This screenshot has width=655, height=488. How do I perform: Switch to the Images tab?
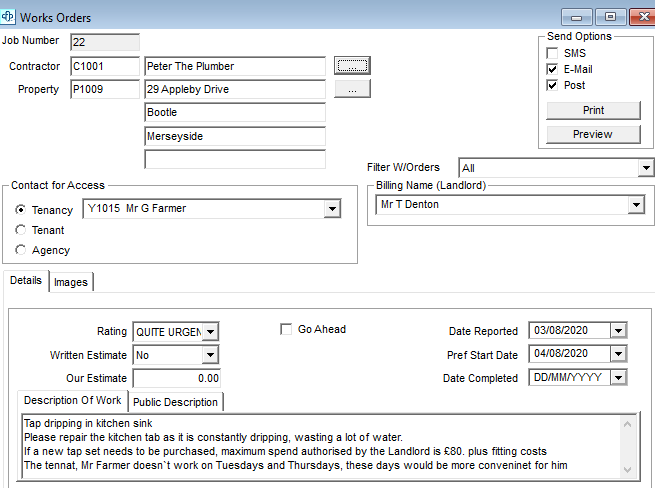[x=71, y=282]
